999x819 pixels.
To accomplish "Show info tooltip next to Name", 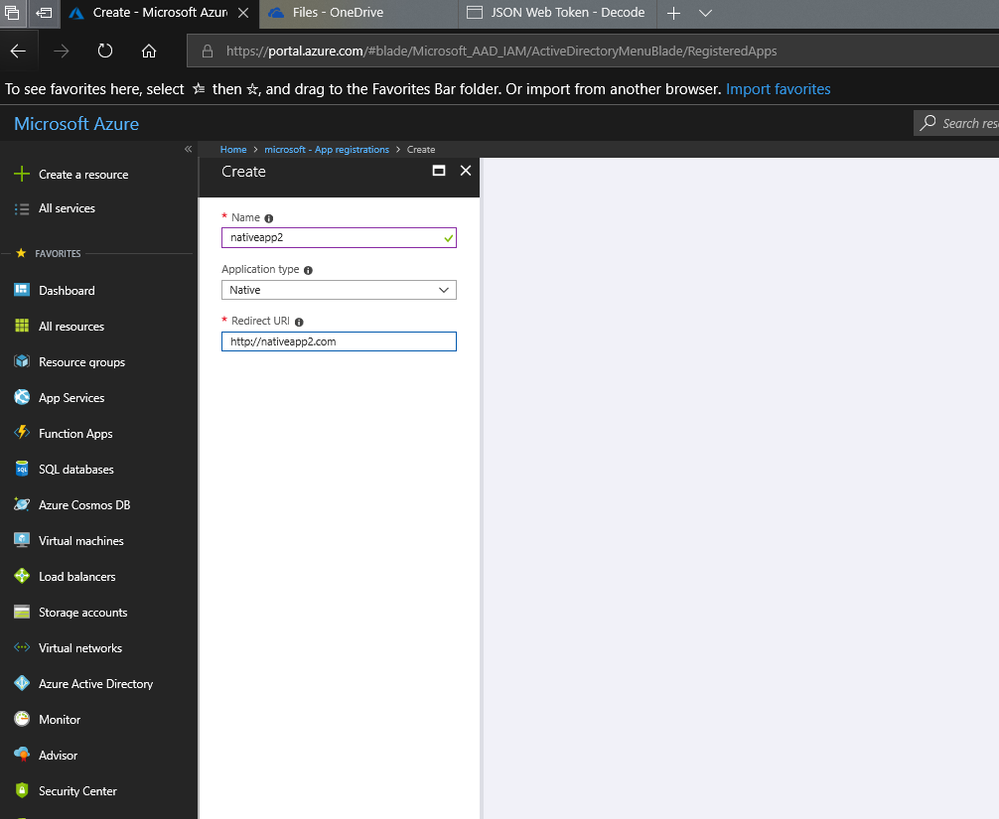I will pyautogui.click(x=269, y=218).
